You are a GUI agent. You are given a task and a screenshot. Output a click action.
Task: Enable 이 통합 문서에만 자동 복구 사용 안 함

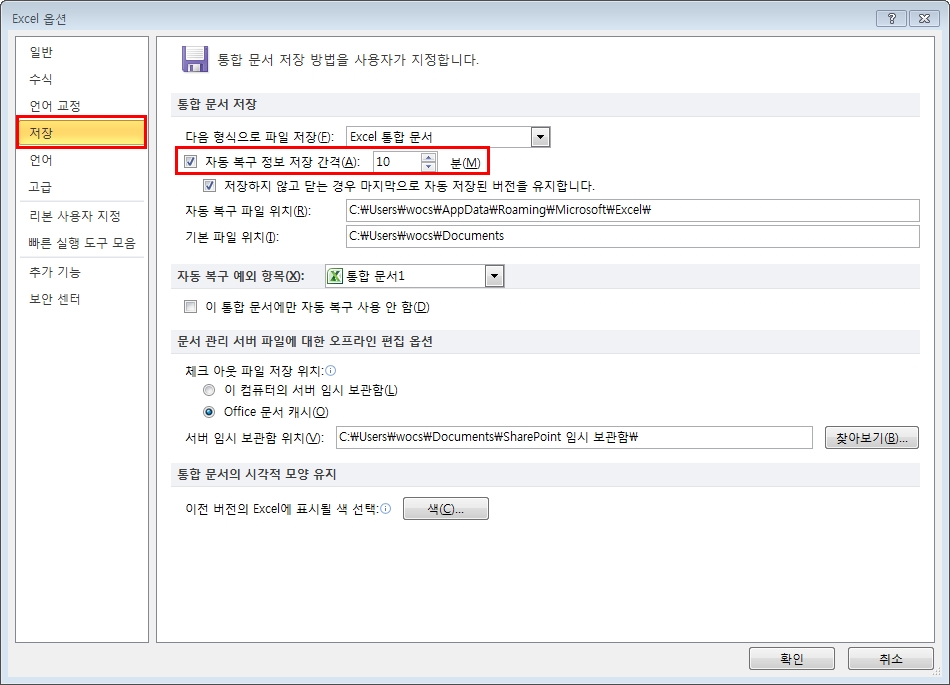tap(191, 306)
